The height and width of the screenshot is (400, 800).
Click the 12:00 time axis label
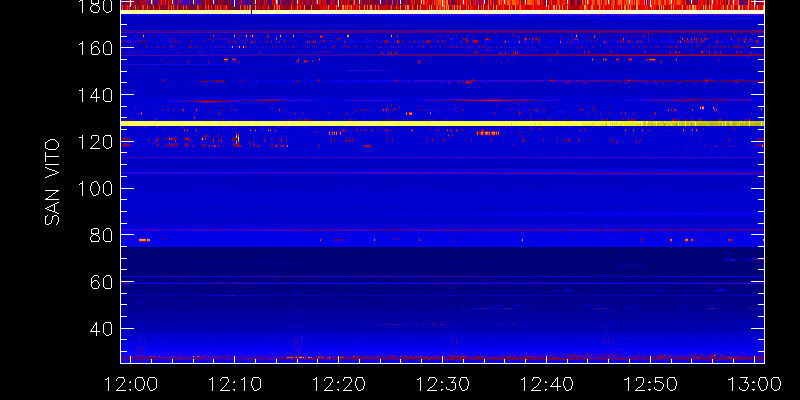[130, 383]
